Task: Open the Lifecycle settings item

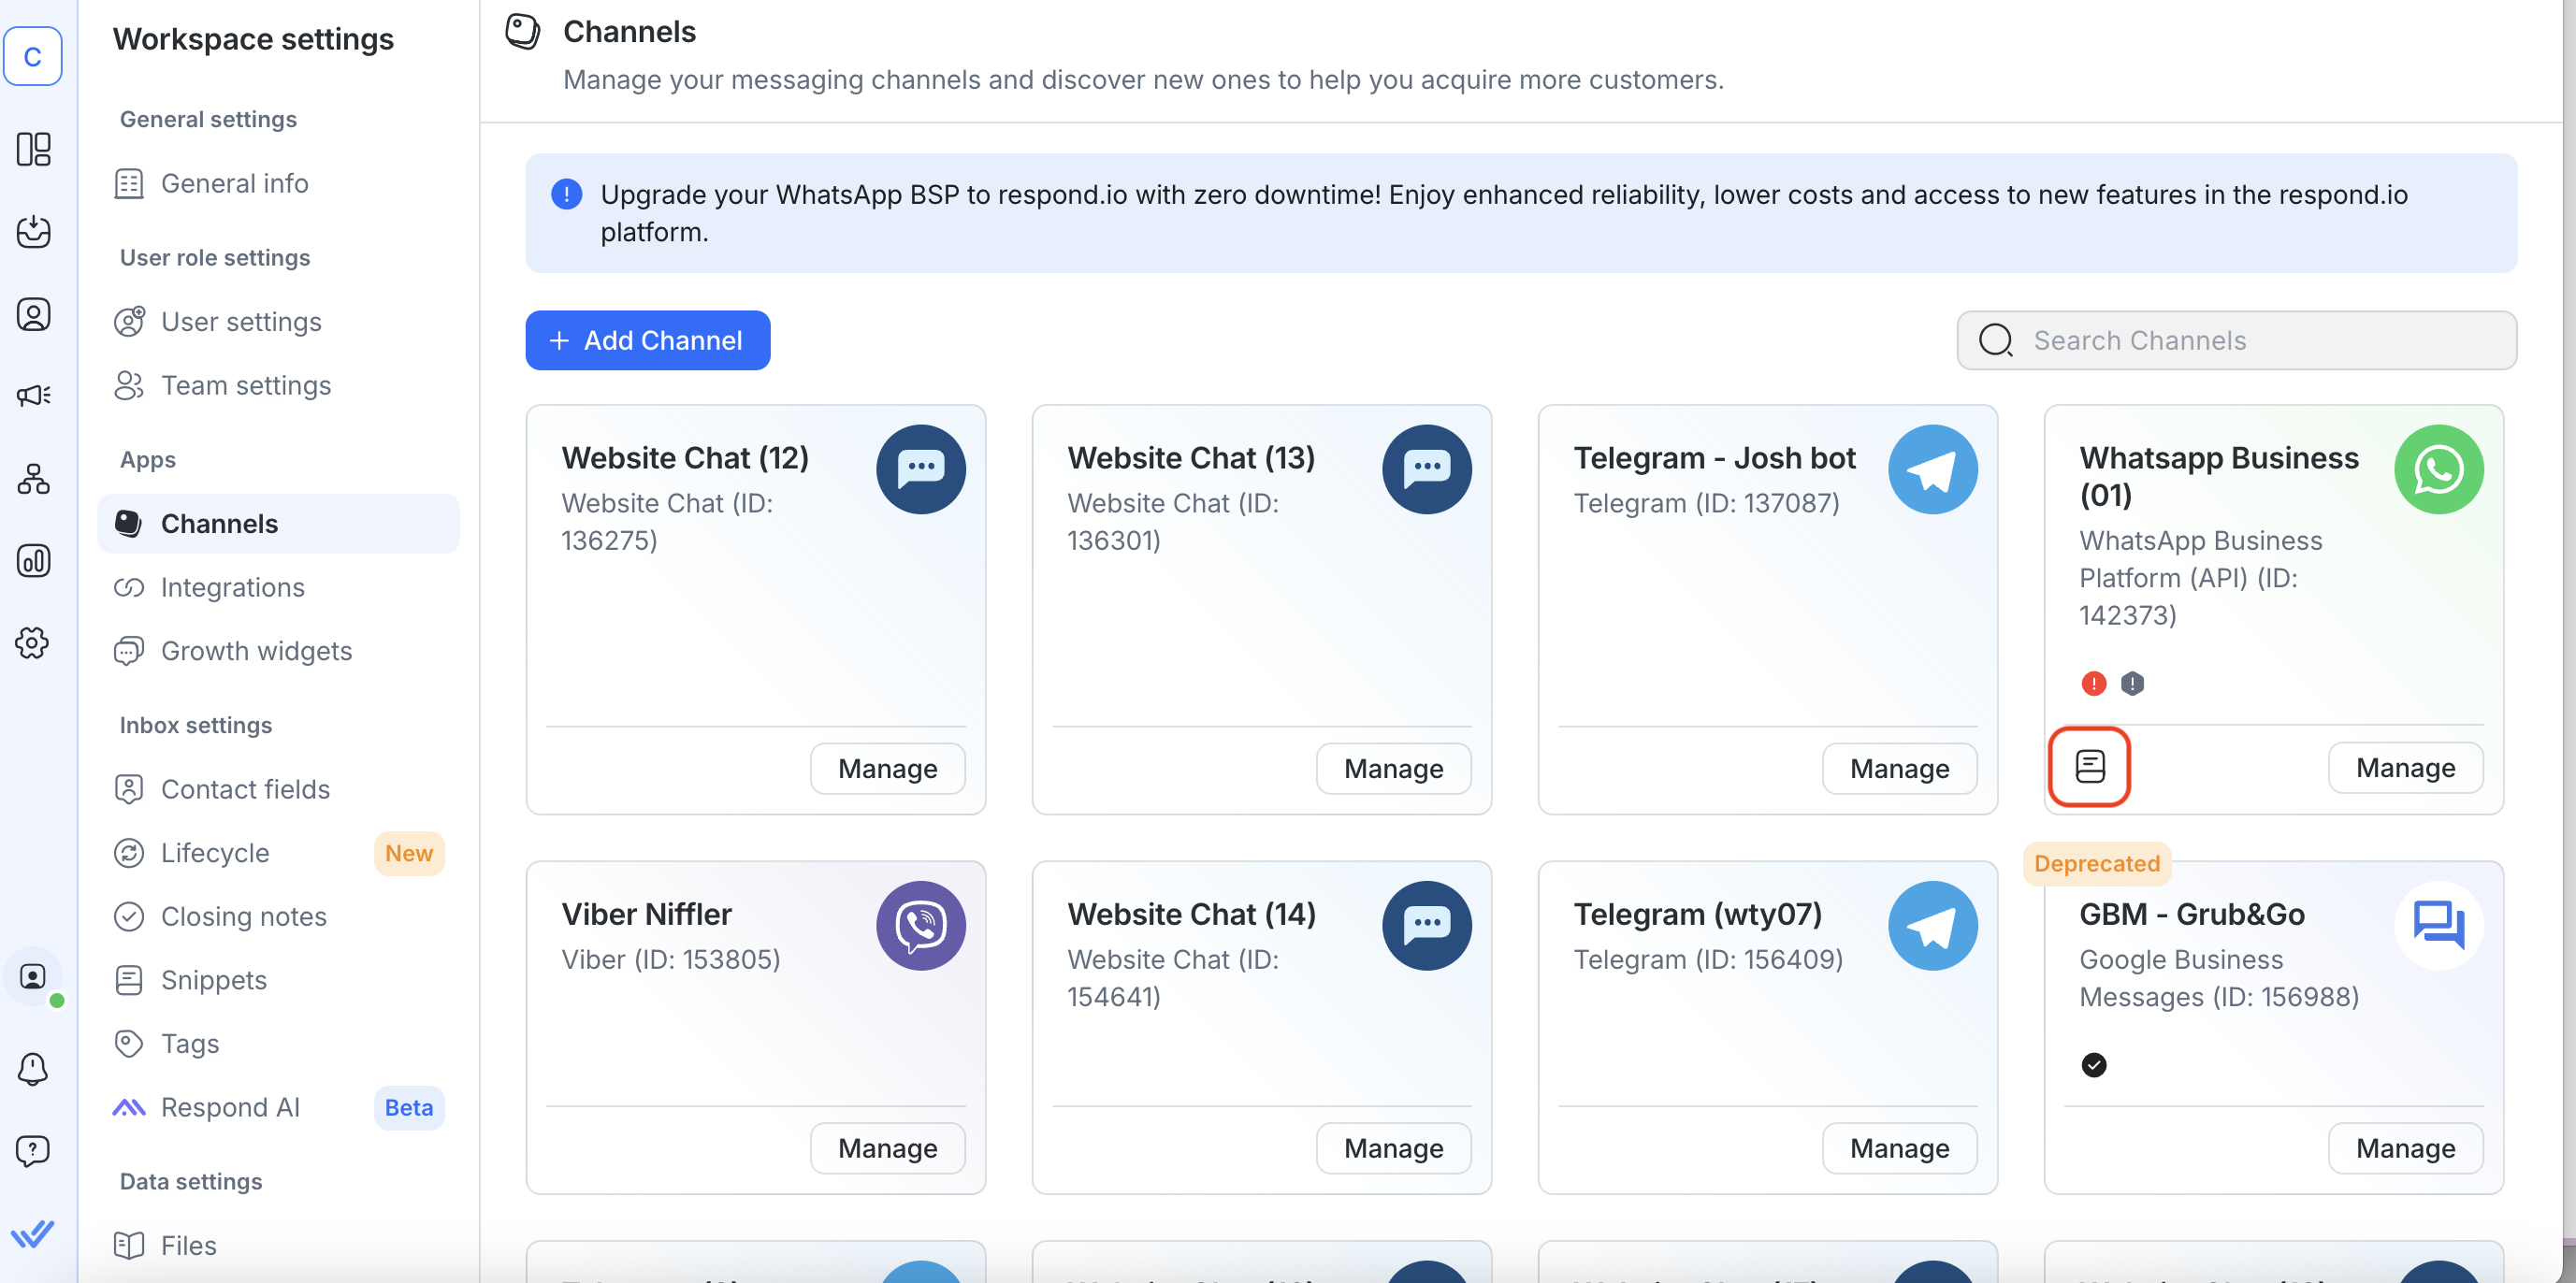Action: pos(214,853)
